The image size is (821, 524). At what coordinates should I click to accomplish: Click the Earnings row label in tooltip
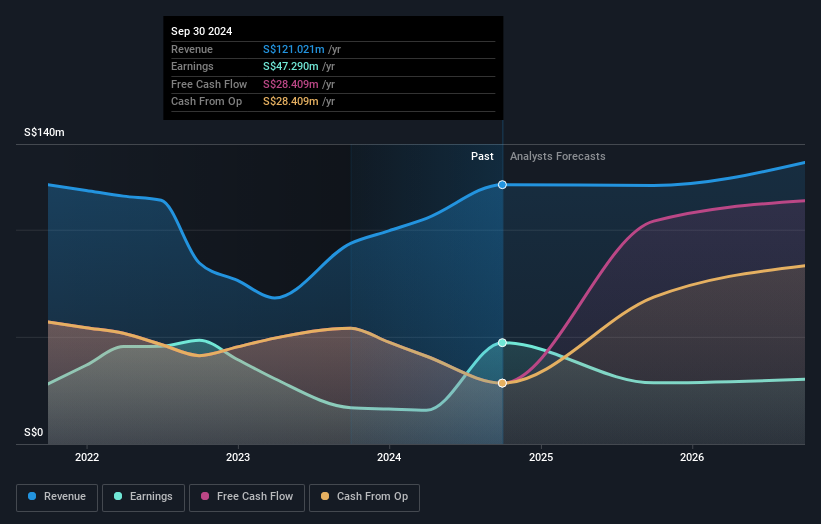click(192, 66)
